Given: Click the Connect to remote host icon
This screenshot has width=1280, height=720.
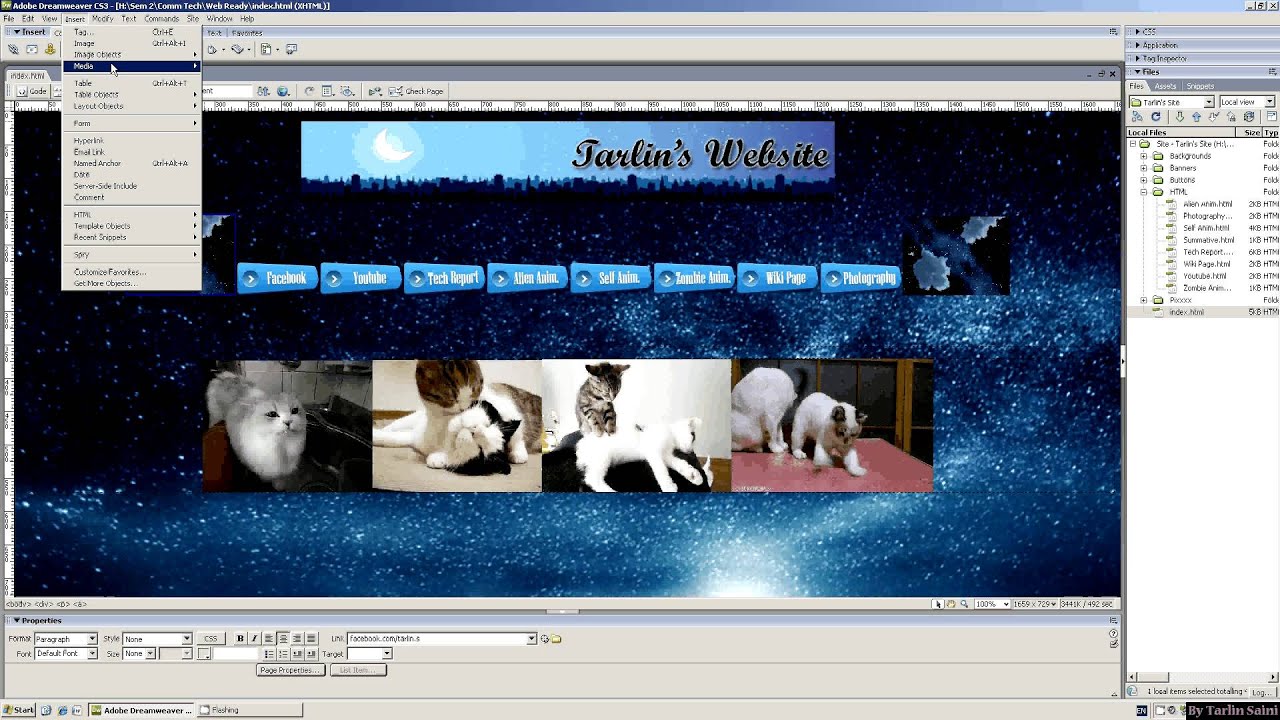Looking at the screenshot, I should coord(1137,117).
